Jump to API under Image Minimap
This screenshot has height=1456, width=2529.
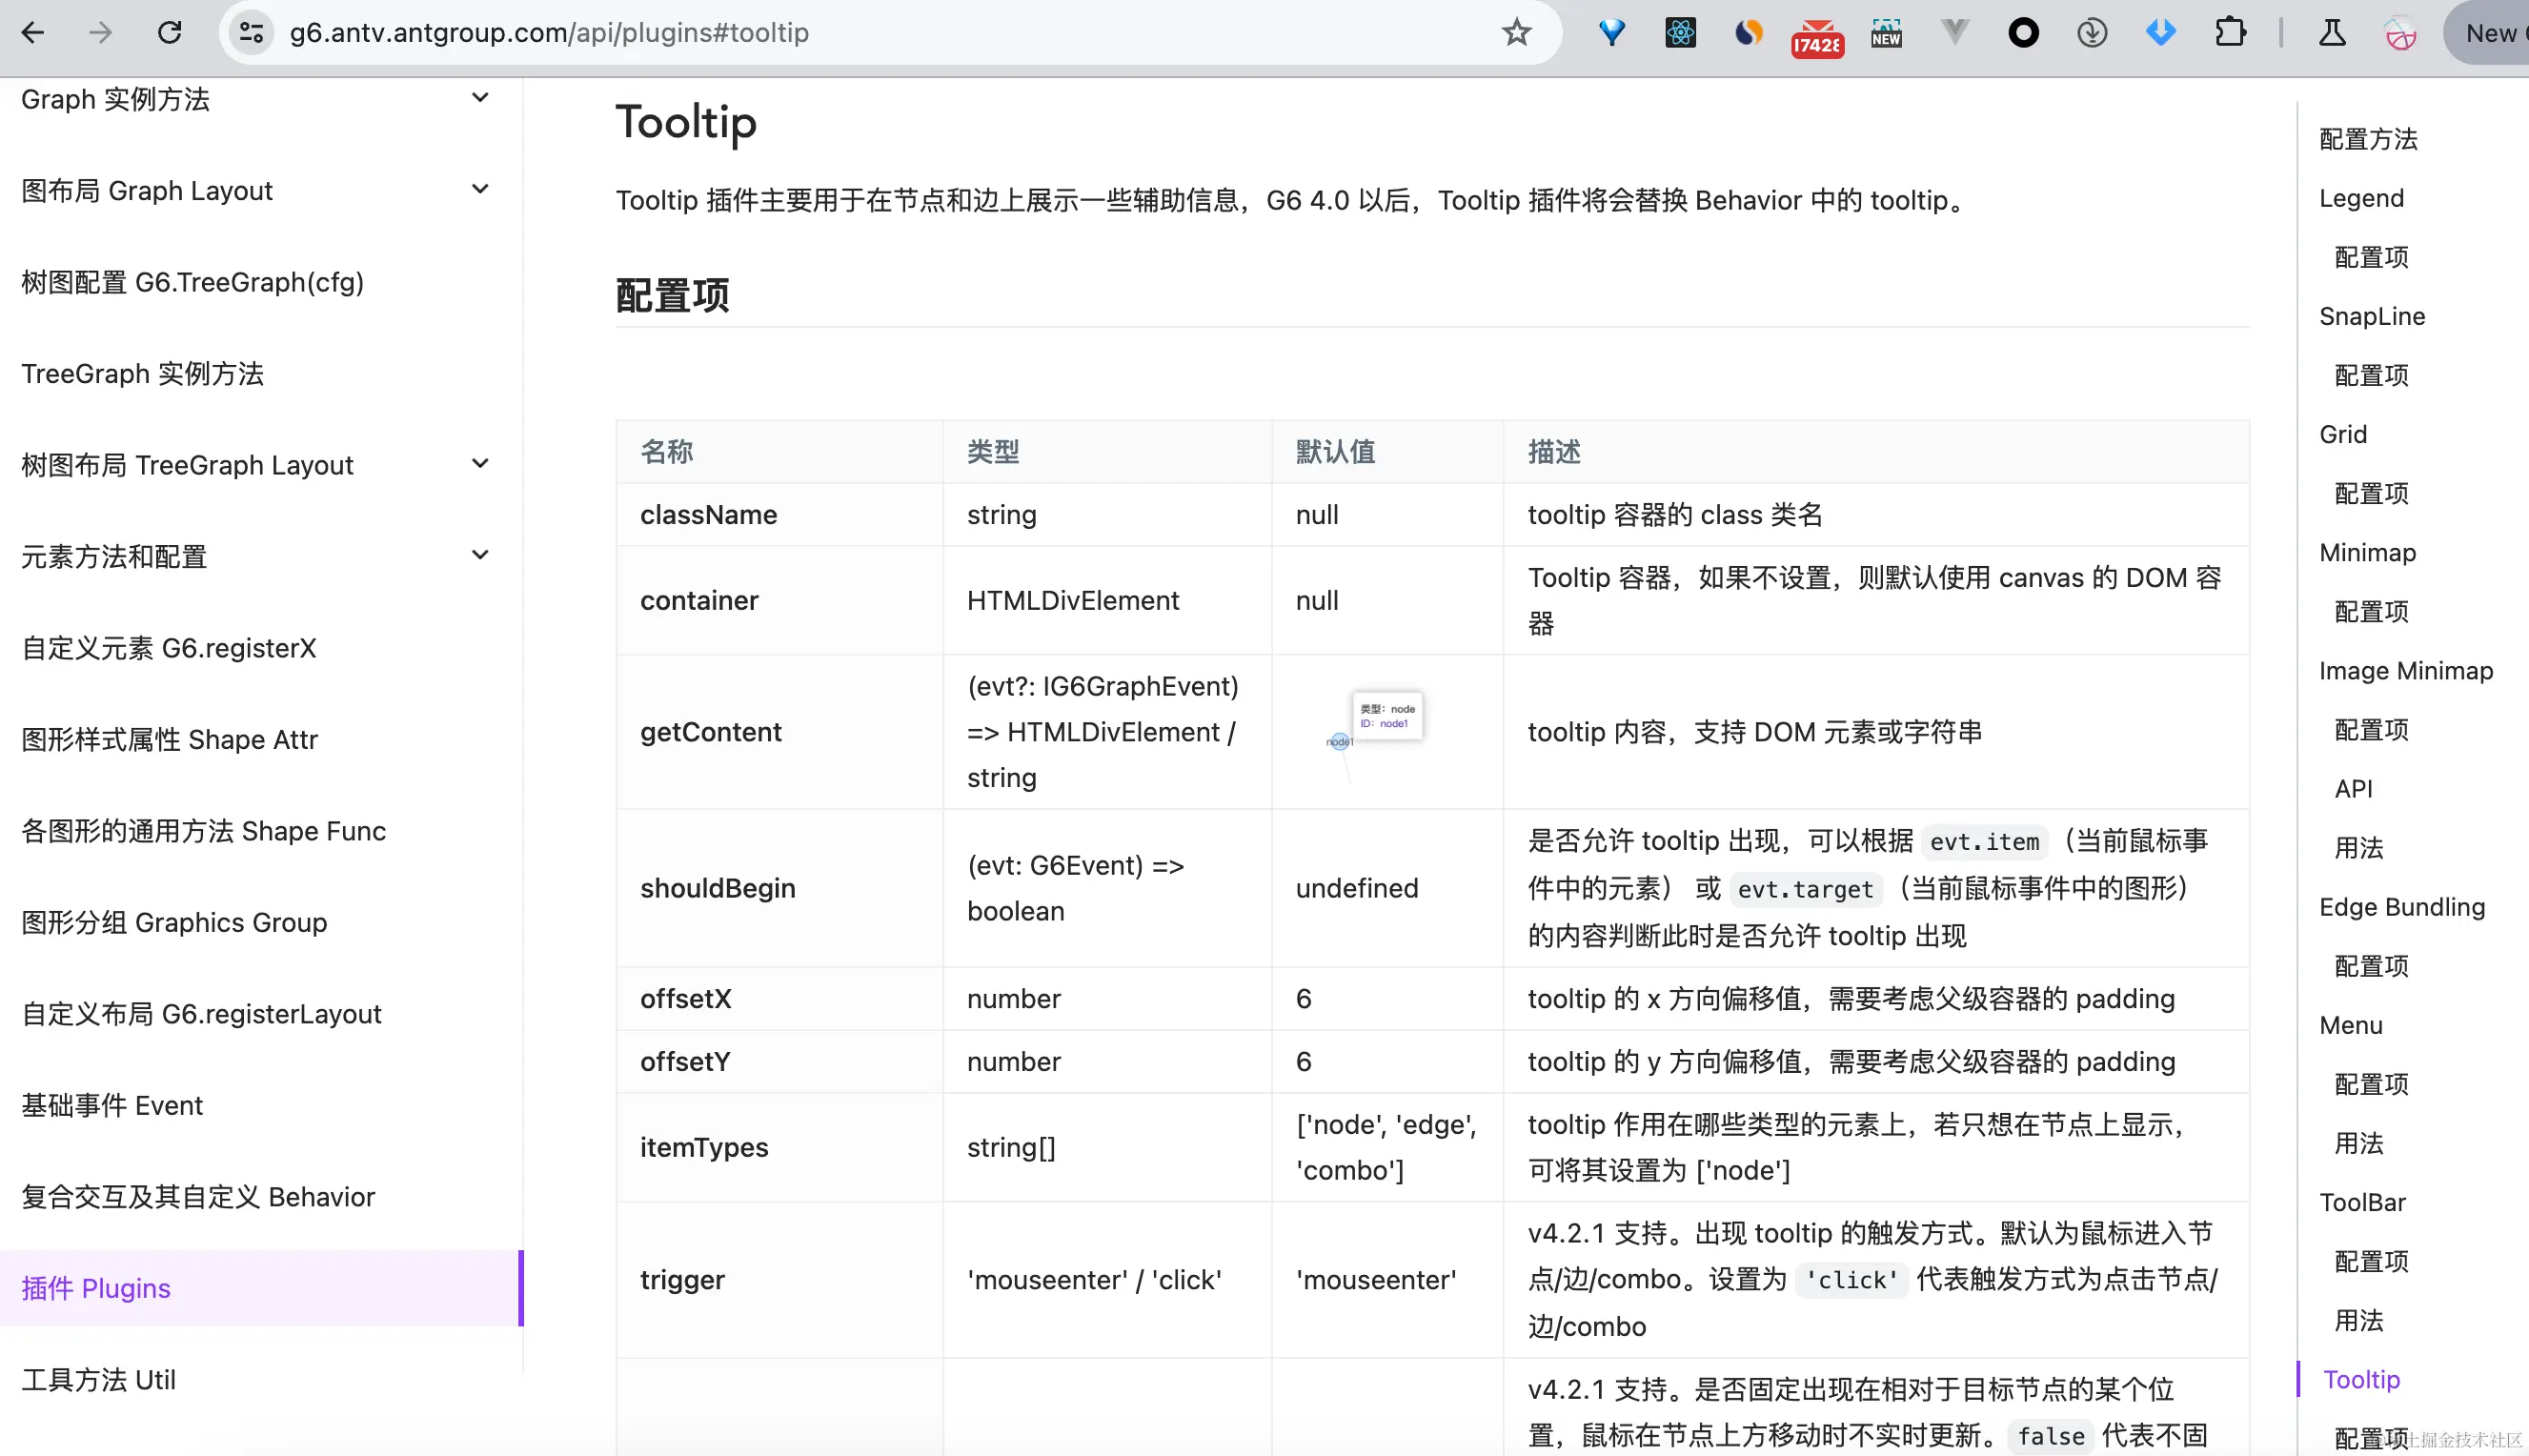pyautogui.click(x=2353, y=788)
